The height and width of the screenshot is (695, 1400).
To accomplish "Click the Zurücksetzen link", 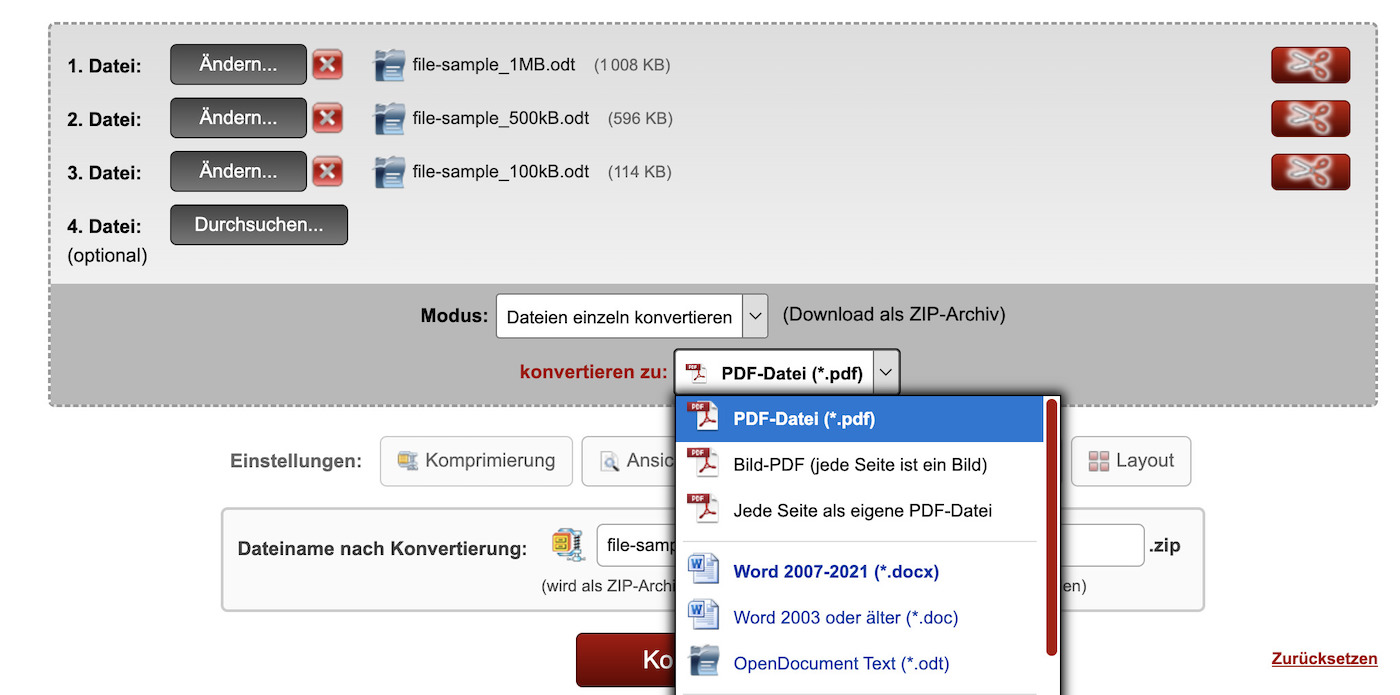I will coord(1324,658).
